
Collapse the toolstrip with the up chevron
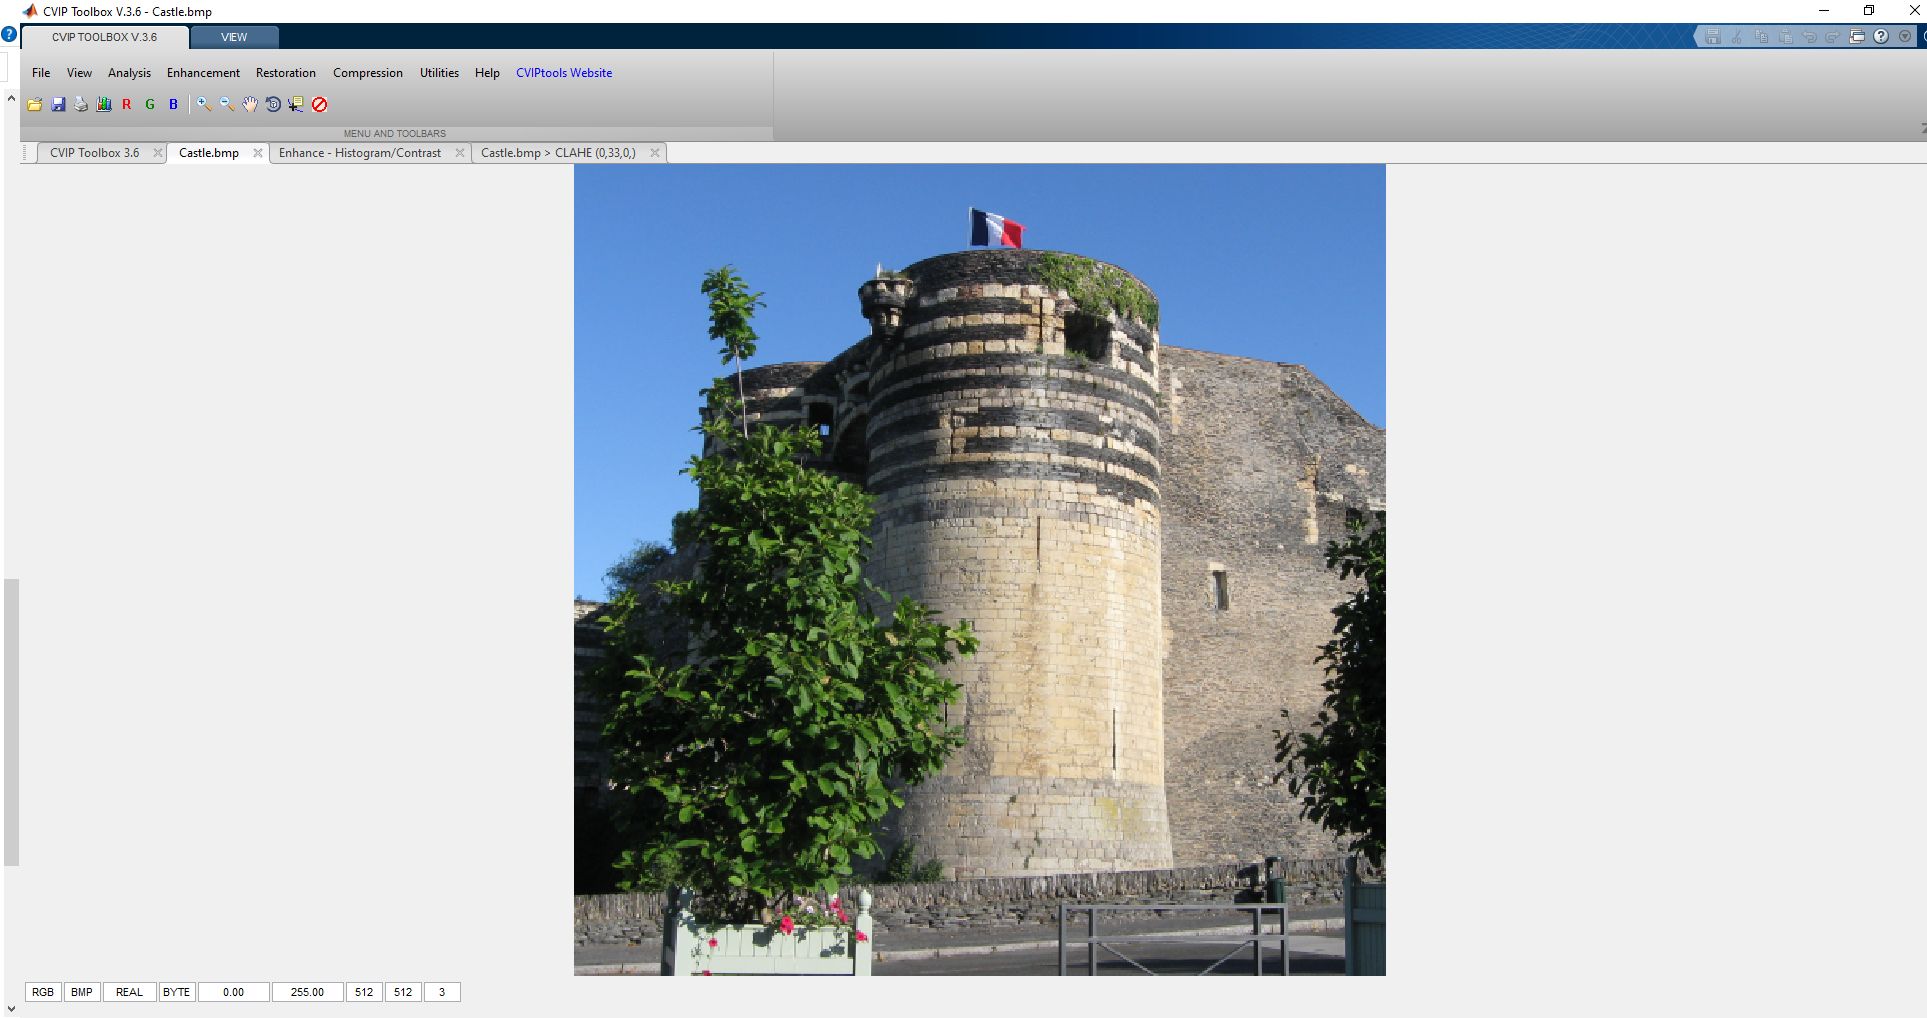(11, 98)
